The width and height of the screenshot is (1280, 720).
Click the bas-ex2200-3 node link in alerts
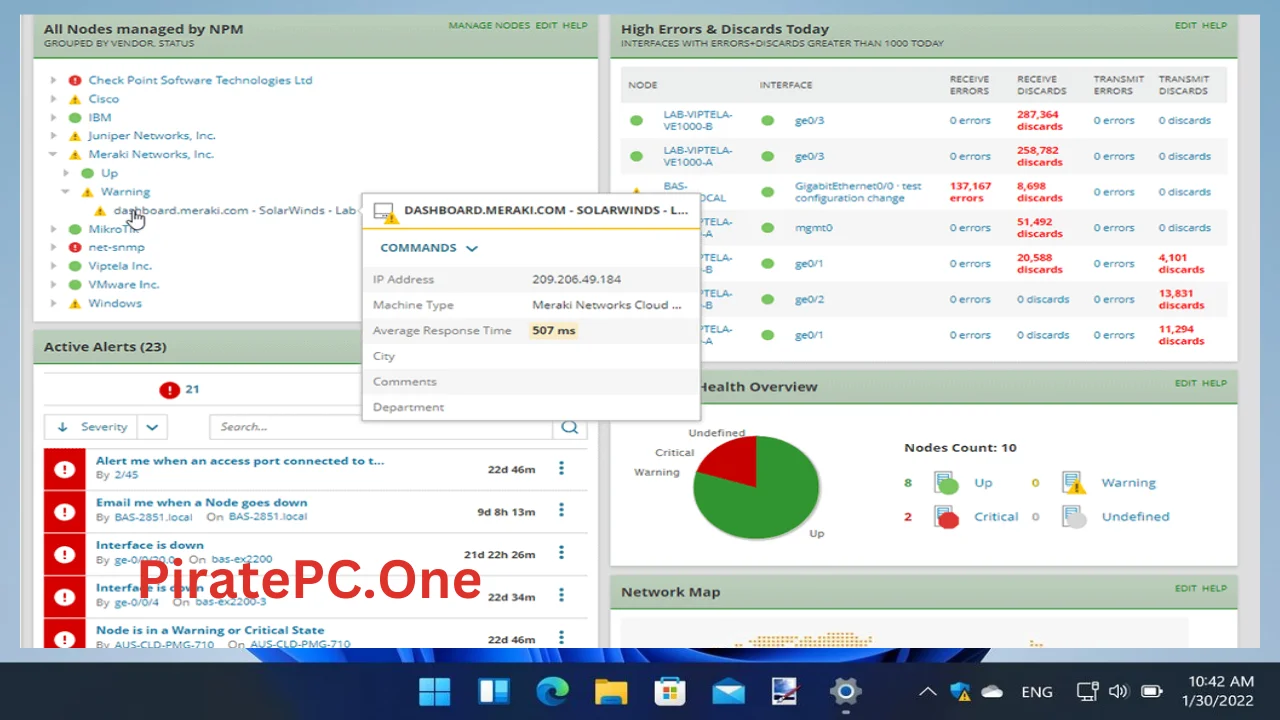(231, 602)
